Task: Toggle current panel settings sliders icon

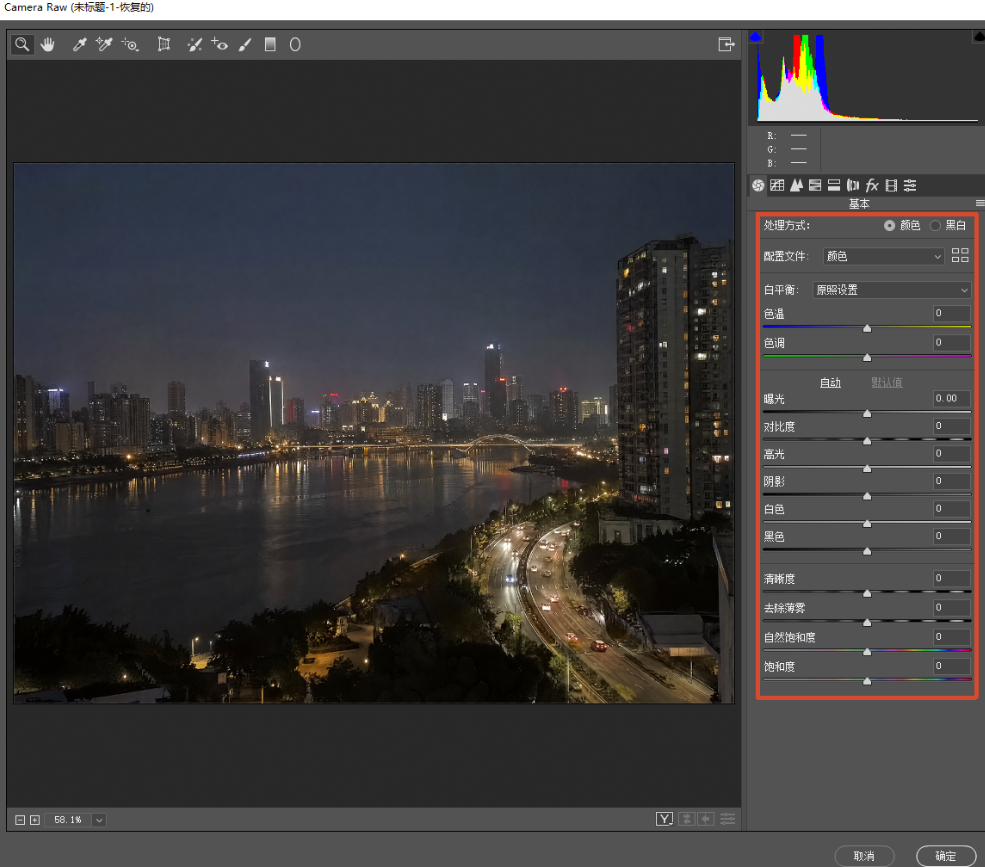Action: (727, 819)
